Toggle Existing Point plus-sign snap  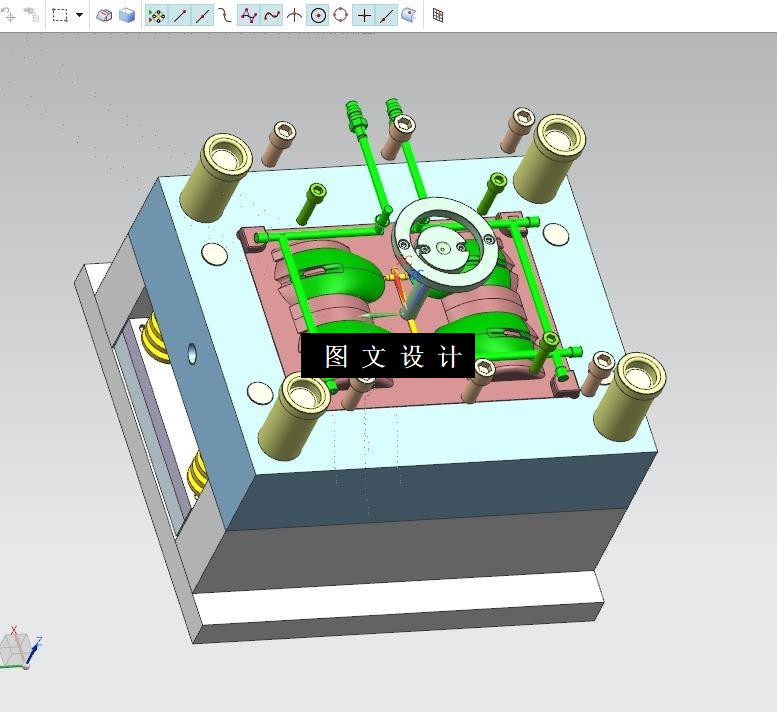coord(364,16)
